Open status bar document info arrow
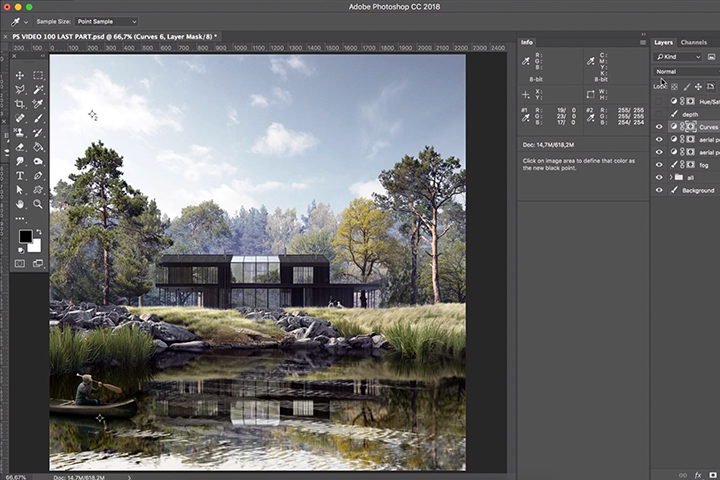Viewport: 720px width, 480px height. tap(129, 477)
